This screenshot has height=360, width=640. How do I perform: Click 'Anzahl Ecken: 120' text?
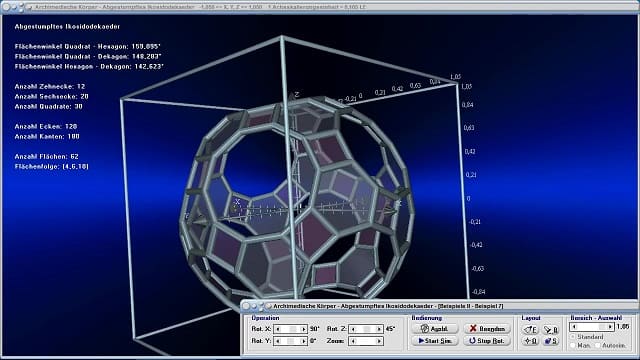tap(46, 127)
